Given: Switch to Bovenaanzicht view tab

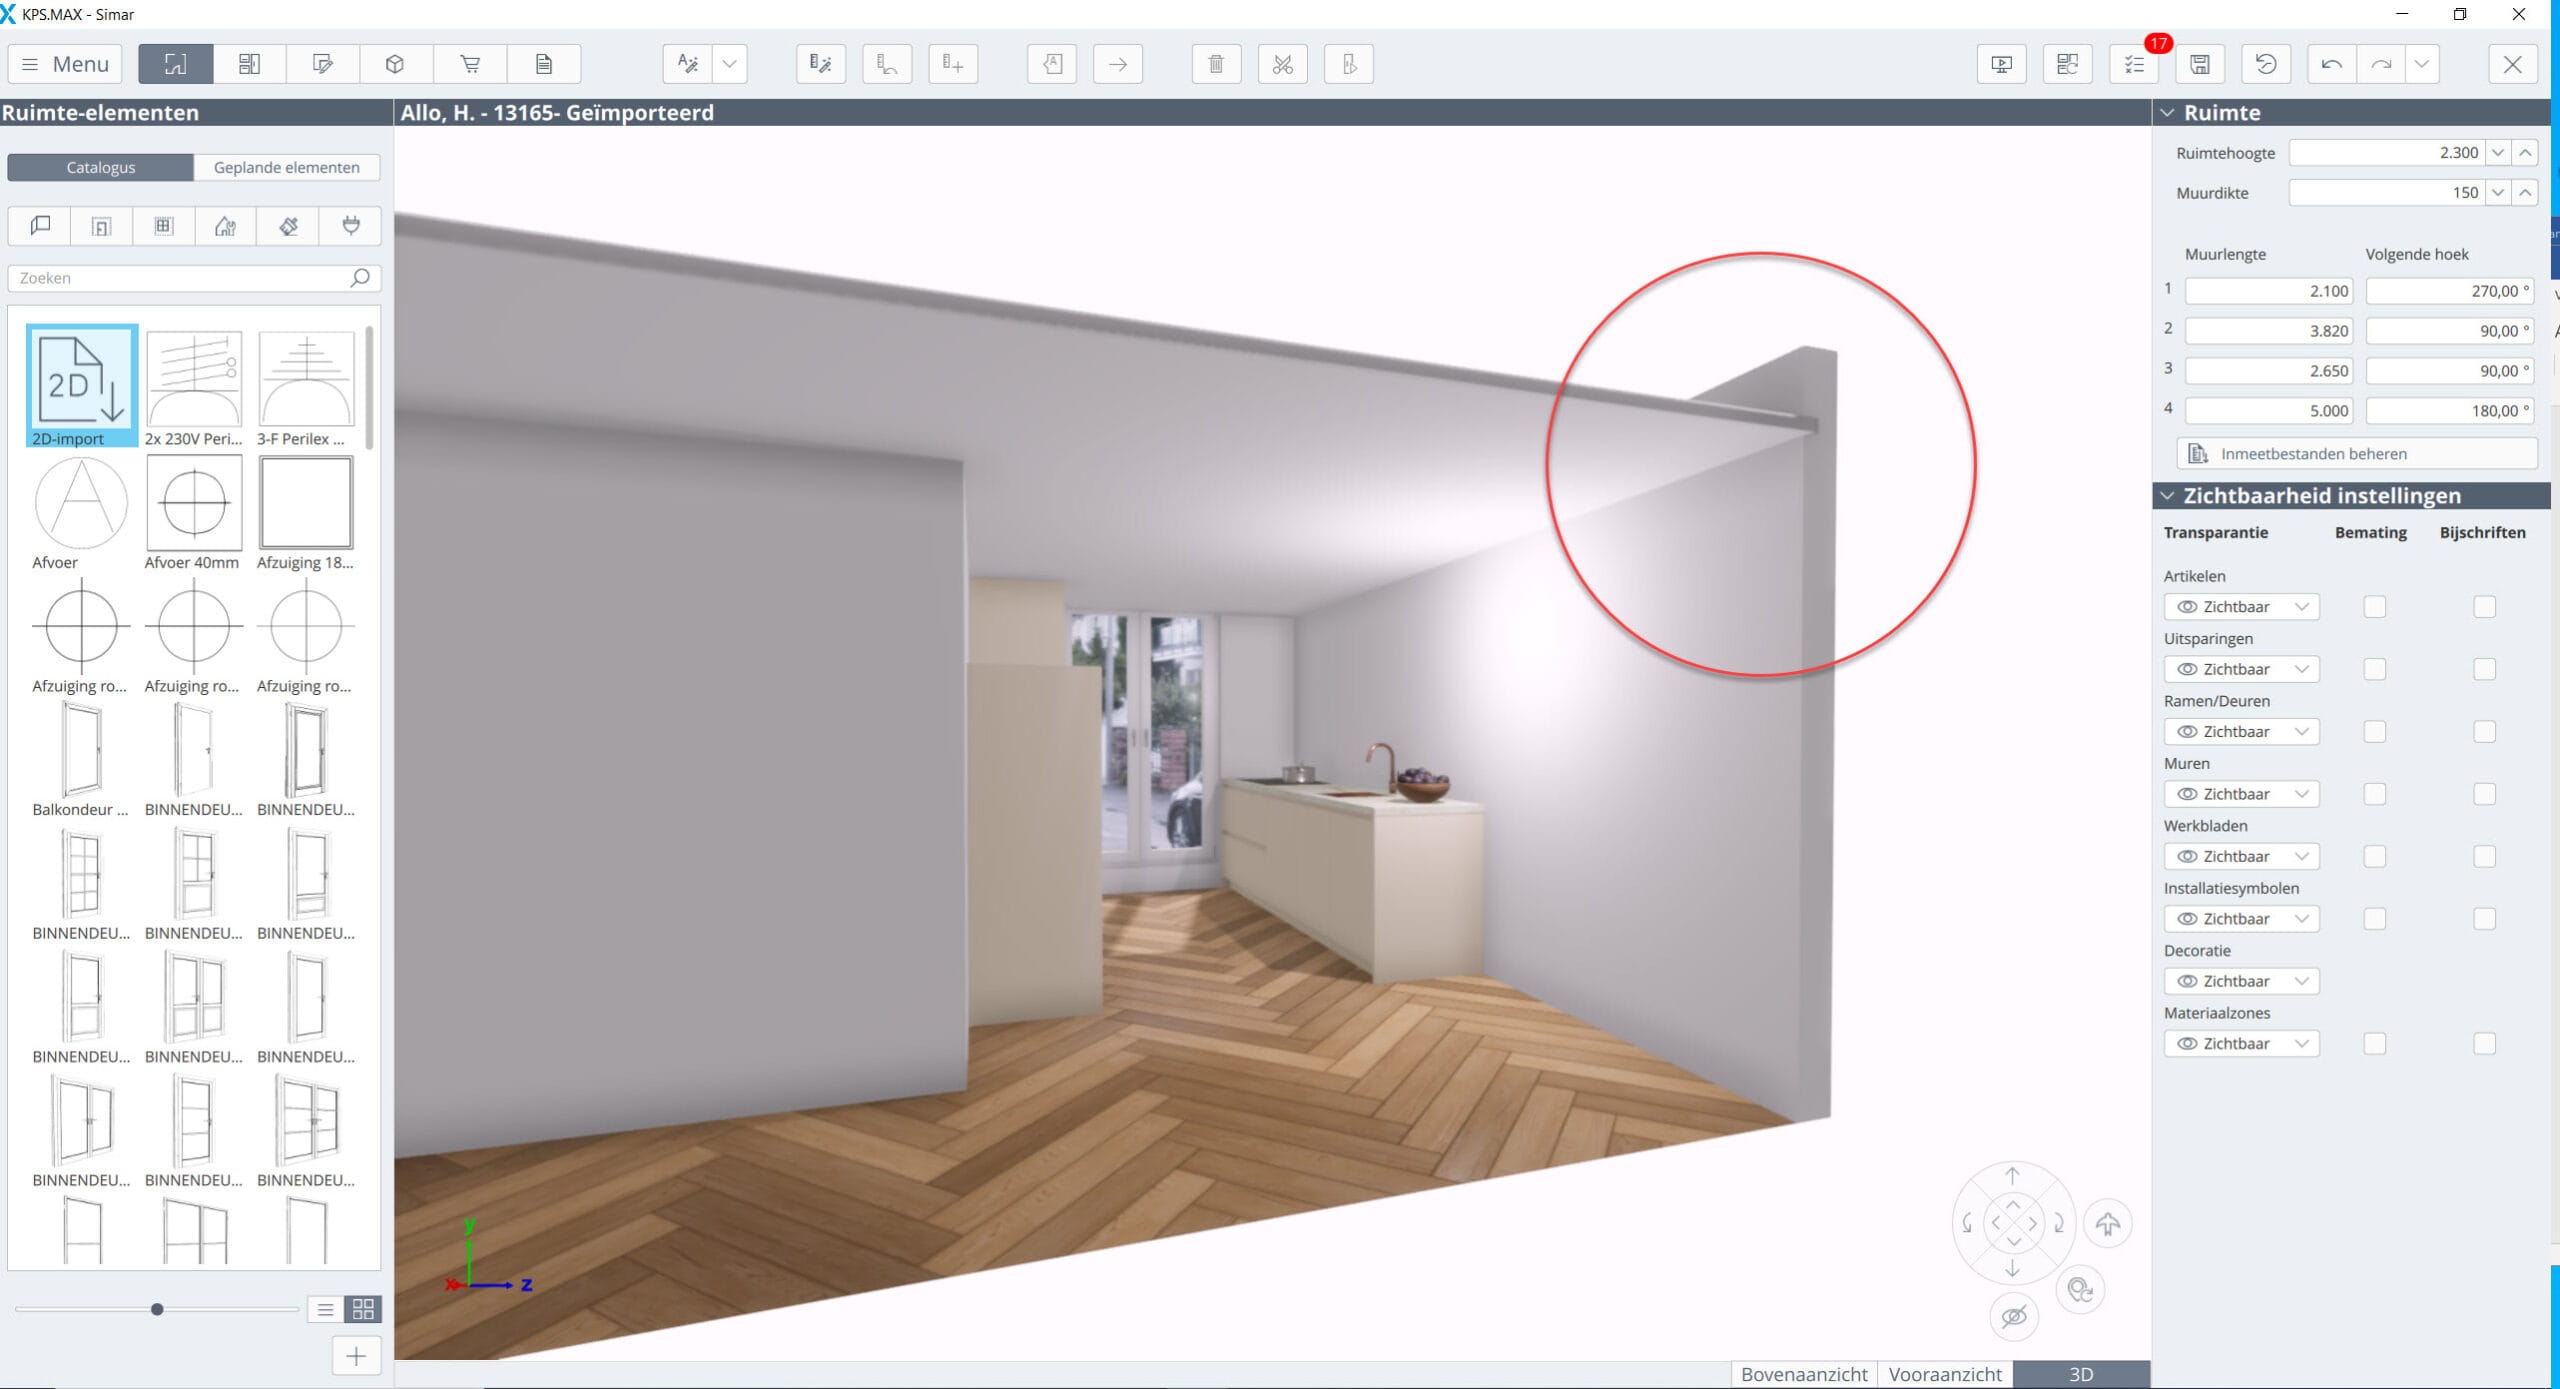Looking at the screenshot, I should [1803, 1374].
